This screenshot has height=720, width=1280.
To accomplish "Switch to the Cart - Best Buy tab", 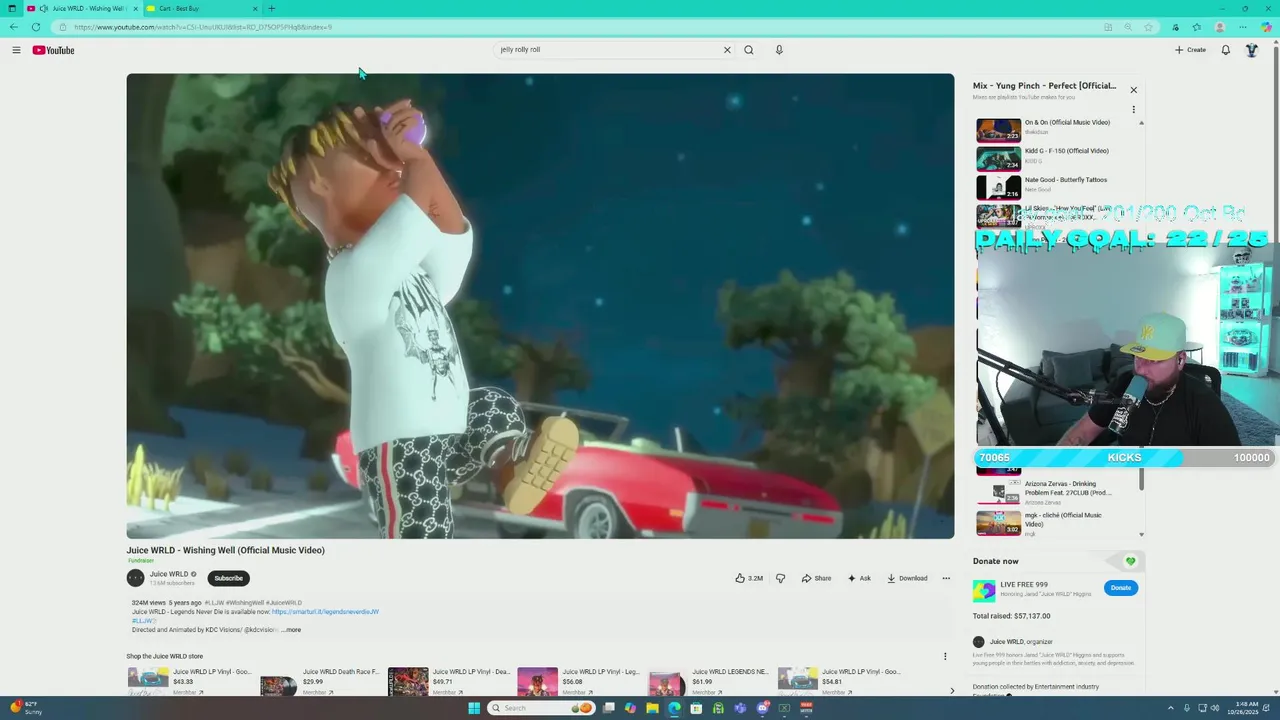I will coord(200,8).
